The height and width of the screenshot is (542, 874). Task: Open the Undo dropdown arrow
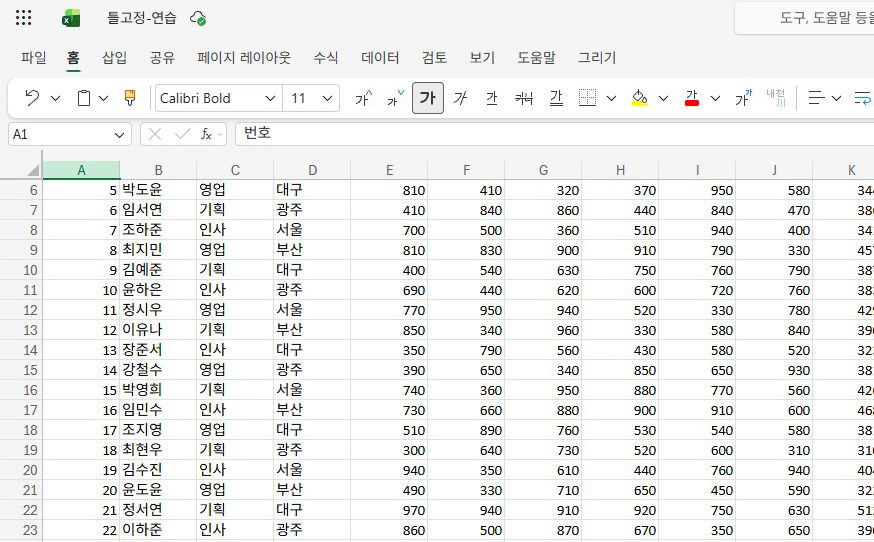(55, 99)
